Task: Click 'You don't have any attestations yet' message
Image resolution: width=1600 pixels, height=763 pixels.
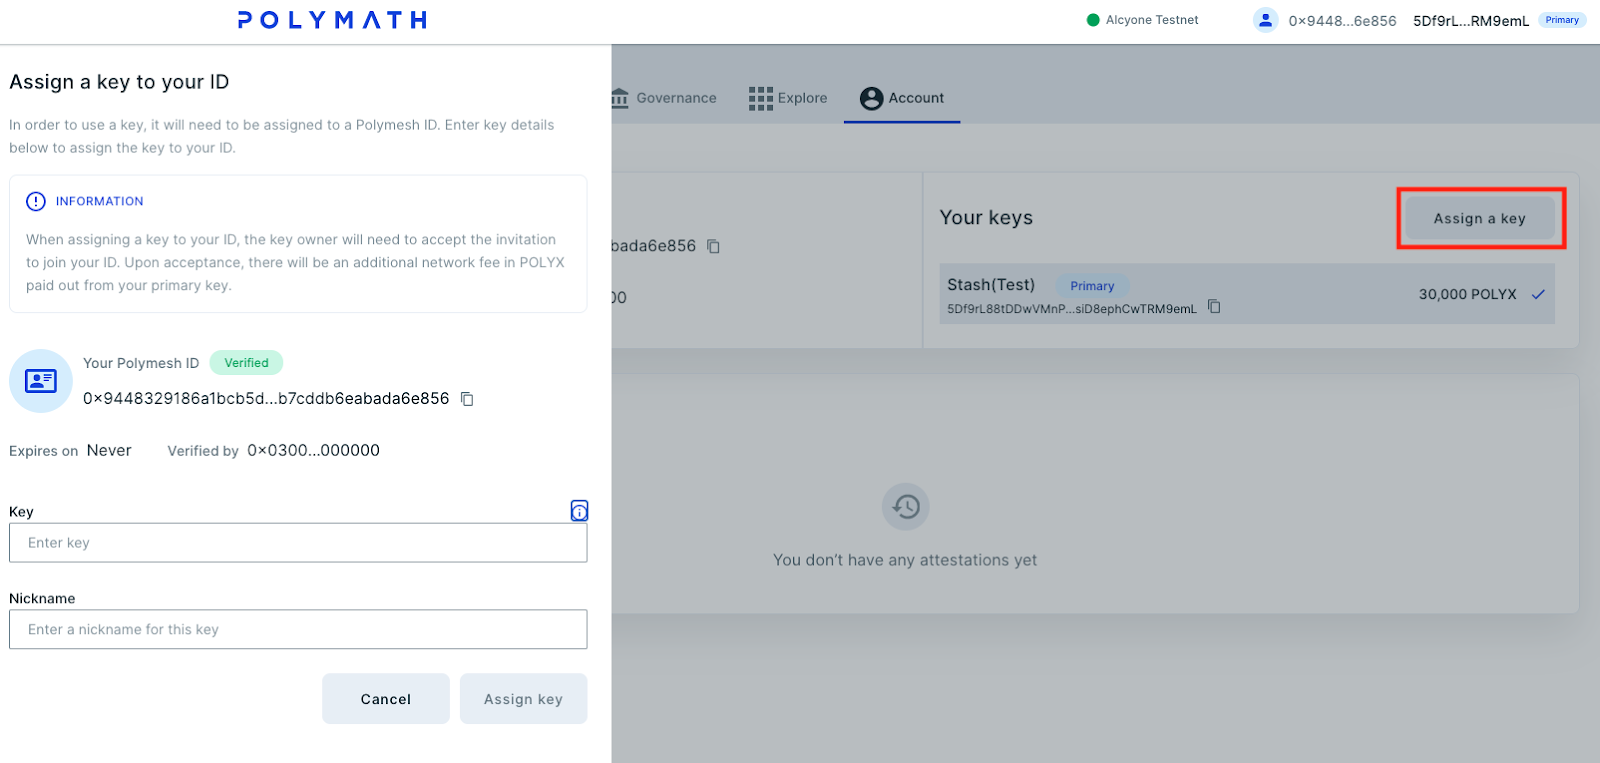Action: pyautogui.click(x=905, y=560)
